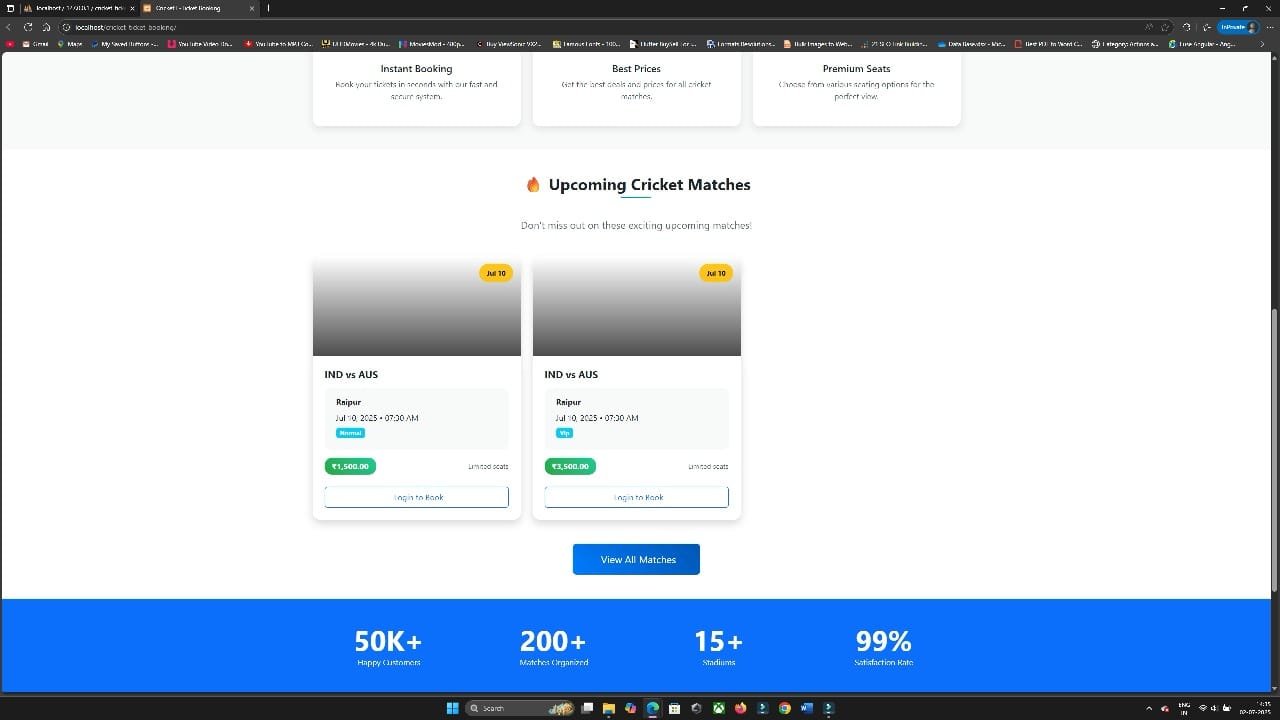Screen dimensions: 1280x720
Task: Open File Explorer from the taskbar
Action: click(x=608, y=708)
